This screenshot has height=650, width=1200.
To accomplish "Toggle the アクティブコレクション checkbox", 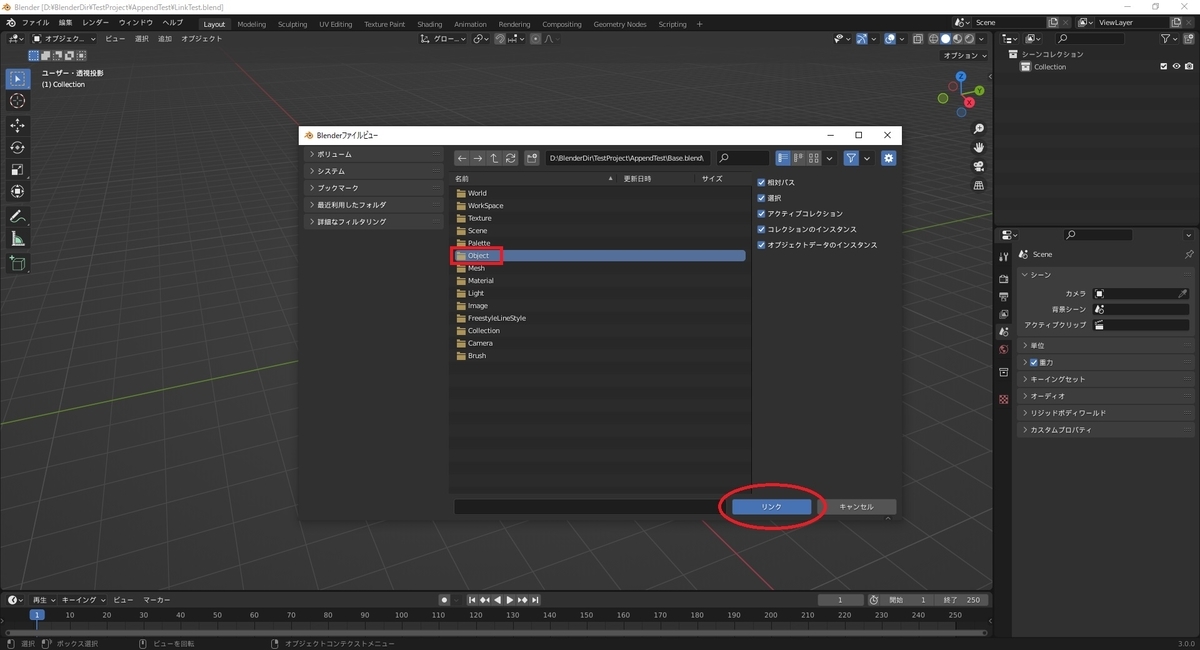I will point(762,214).
